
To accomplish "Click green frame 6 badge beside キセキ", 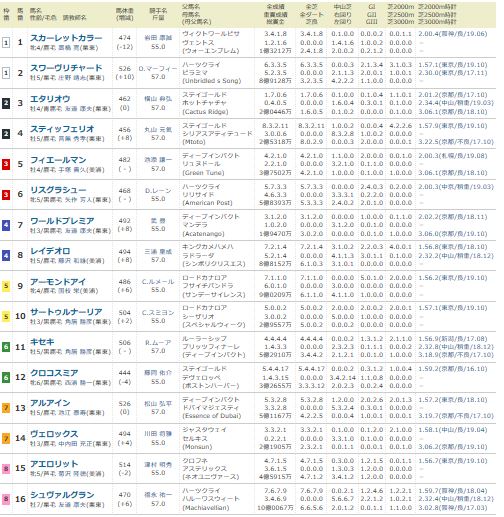I will [x=6, y=347].
